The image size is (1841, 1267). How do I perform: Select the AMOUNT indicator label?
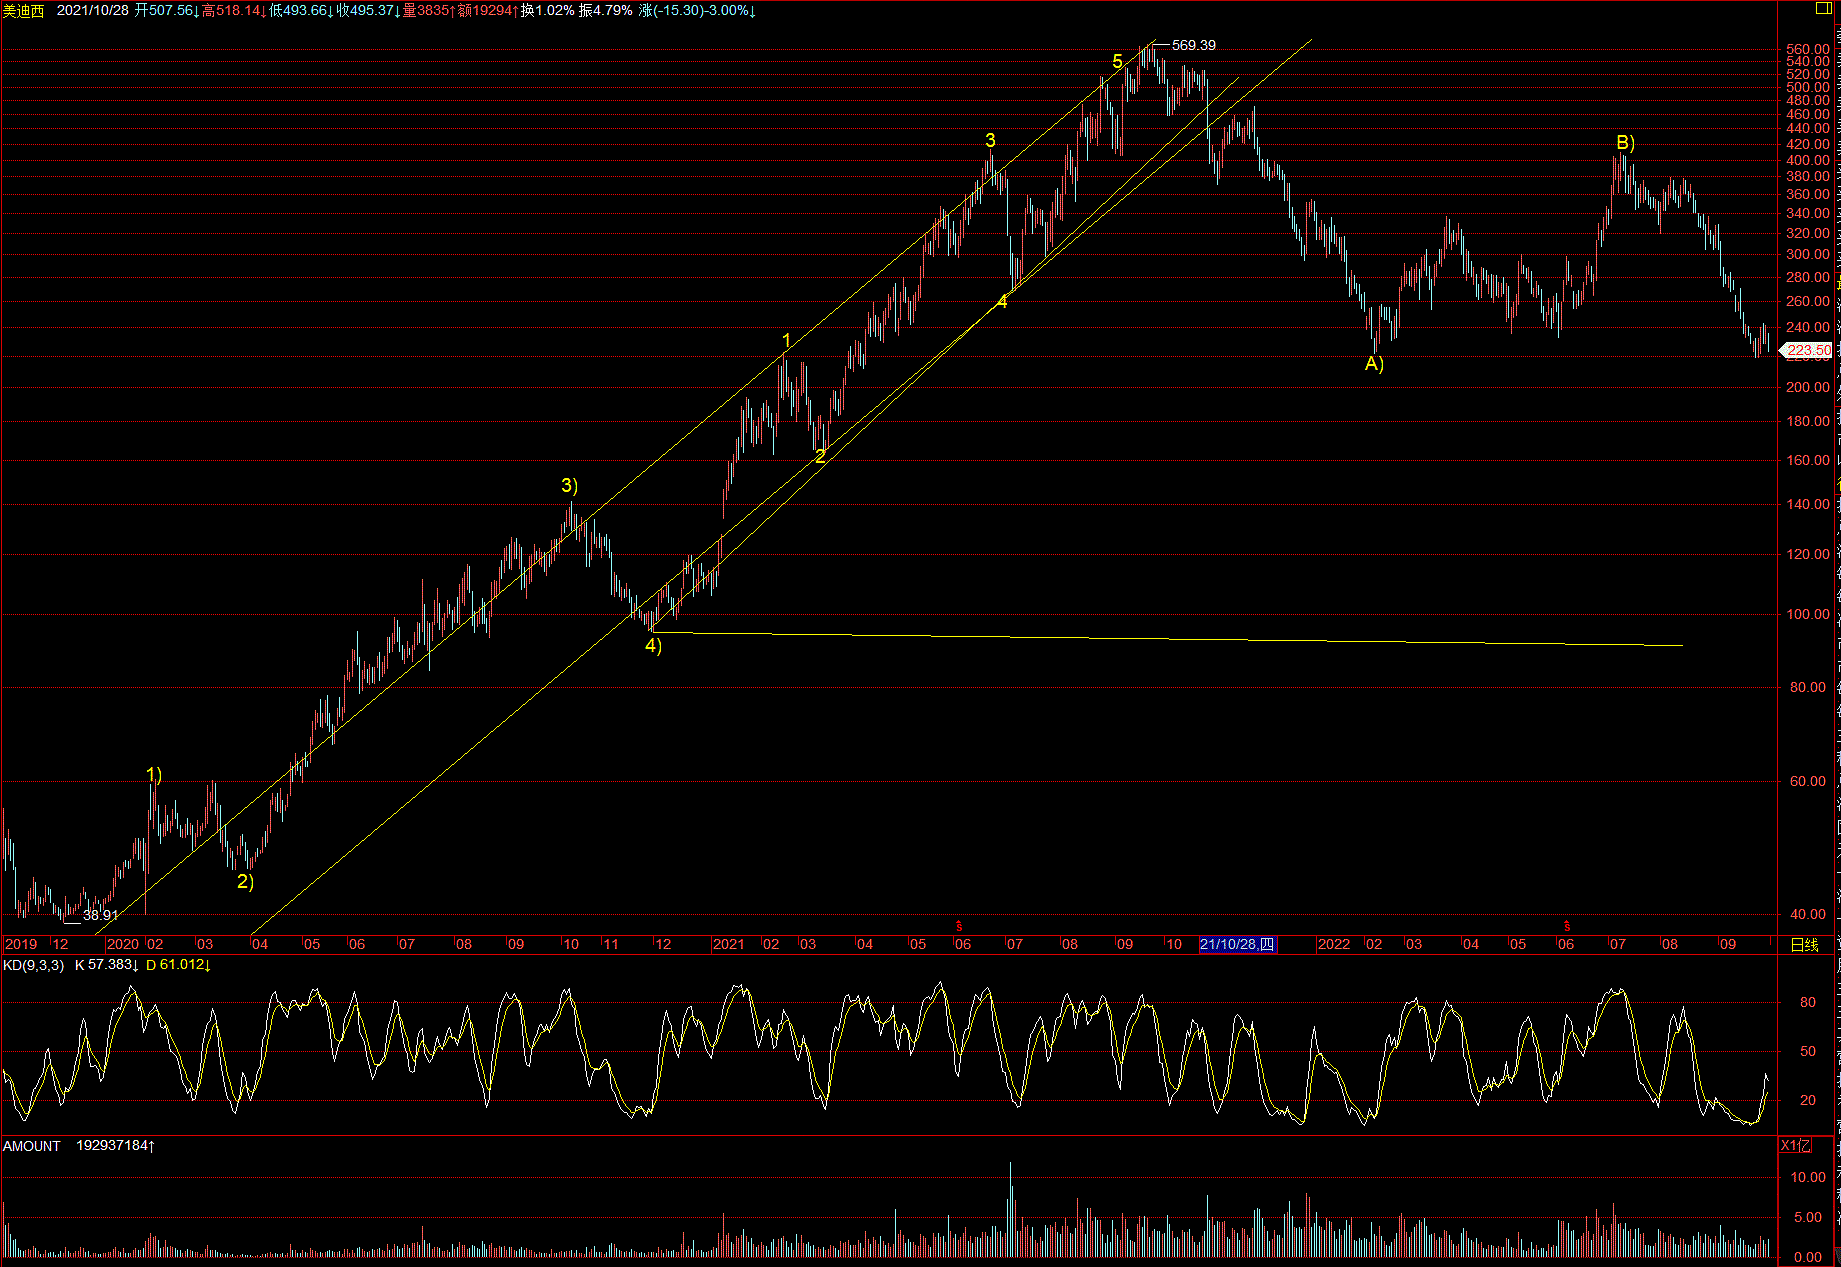(x=32, y=1146)
